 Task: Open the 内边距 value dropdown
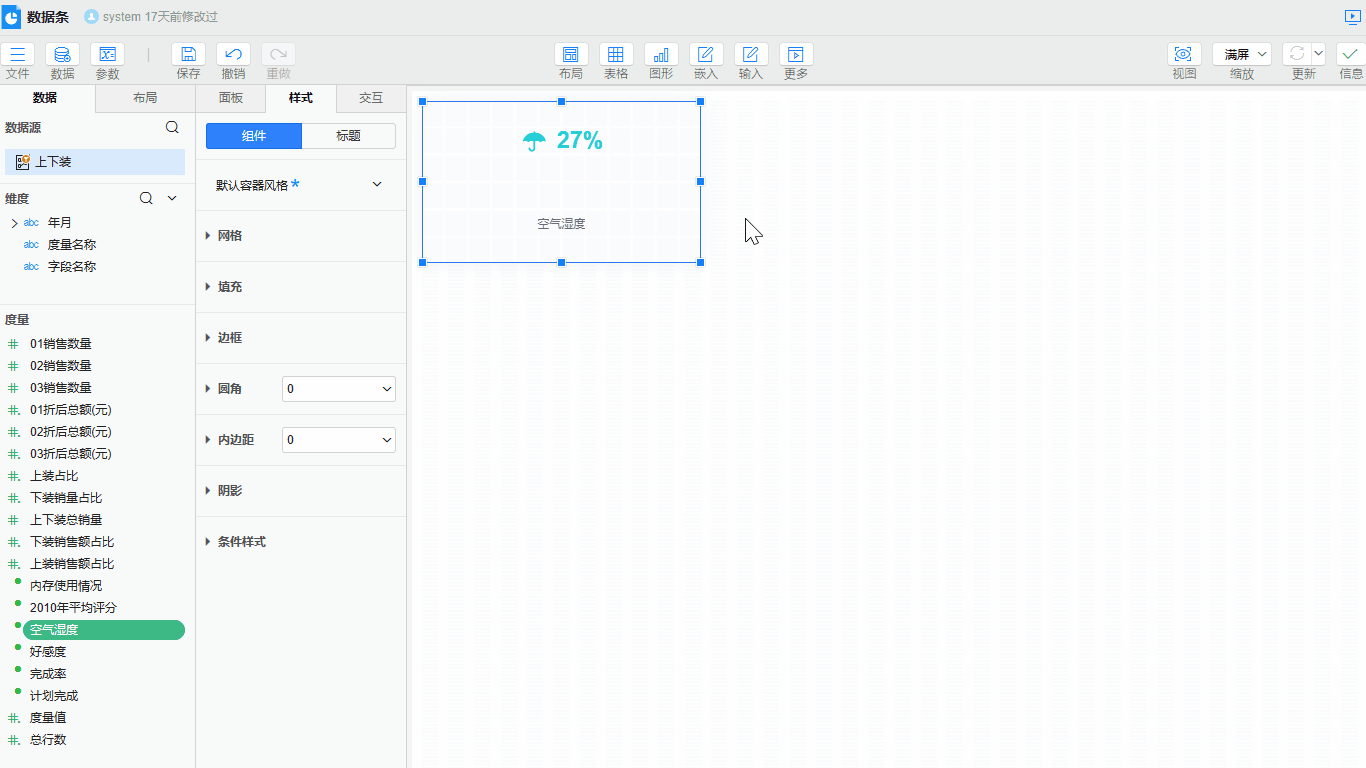[338, 440]
